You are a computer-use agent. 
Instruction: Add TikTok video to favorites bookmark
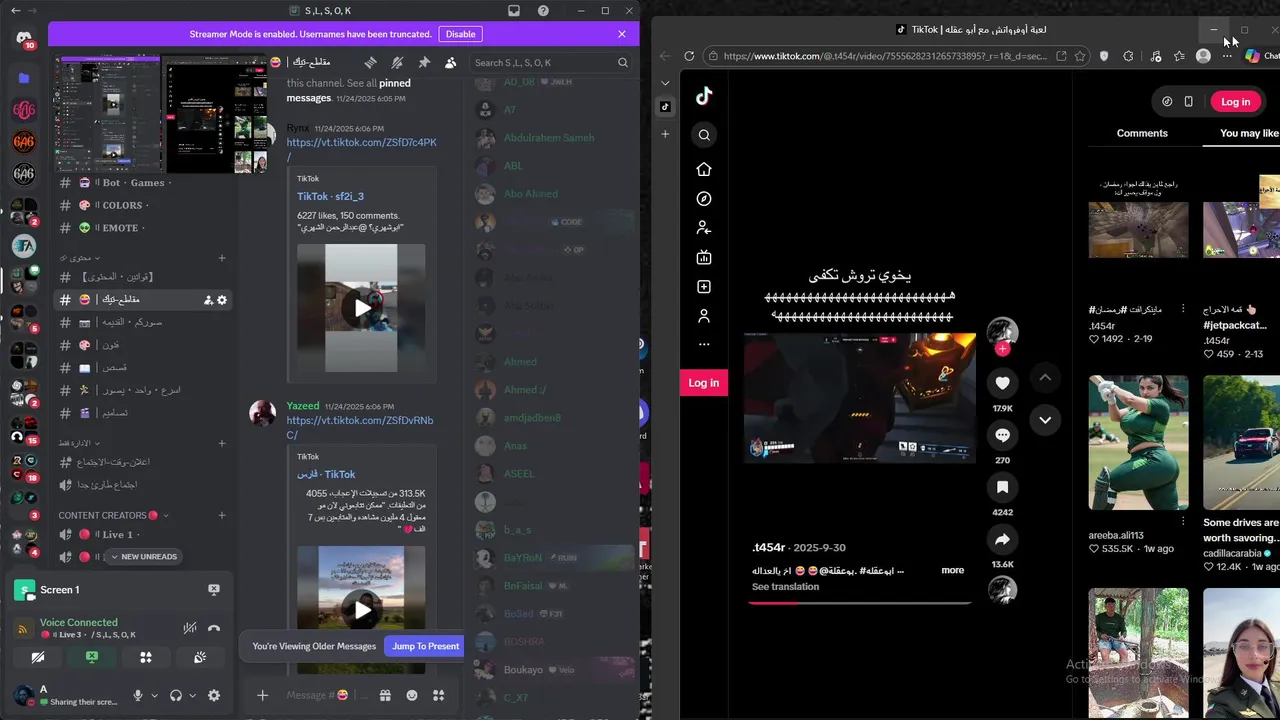click(1002, 487)
